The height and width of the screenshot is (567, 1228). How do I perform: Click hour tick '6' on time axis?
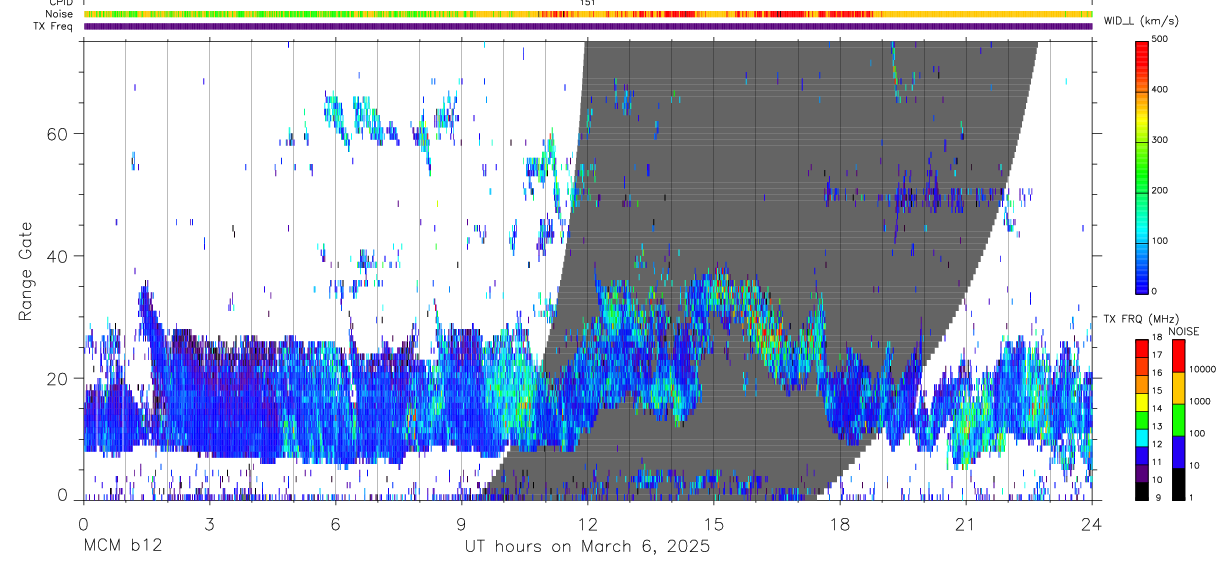tap(335, 524)
